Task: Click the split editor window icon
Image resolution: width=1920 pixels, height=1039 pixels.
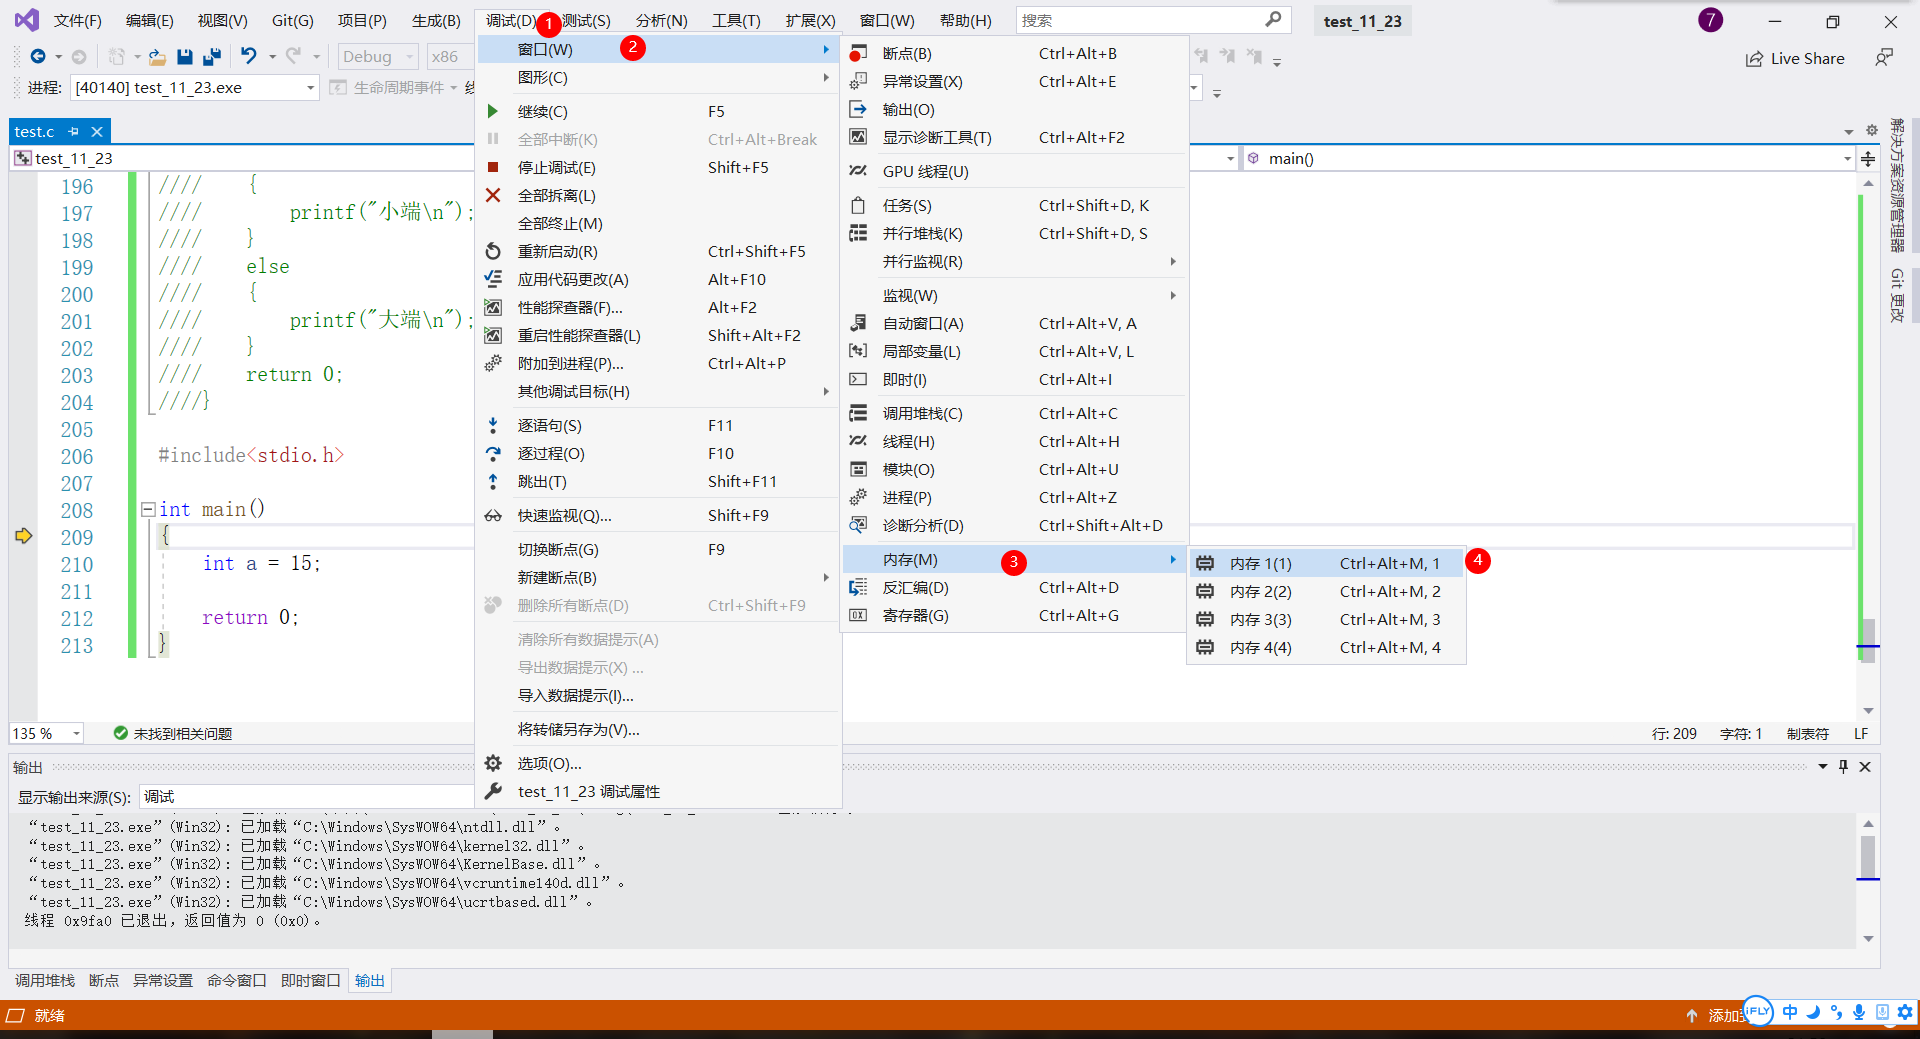Action: pos(1868,158)
